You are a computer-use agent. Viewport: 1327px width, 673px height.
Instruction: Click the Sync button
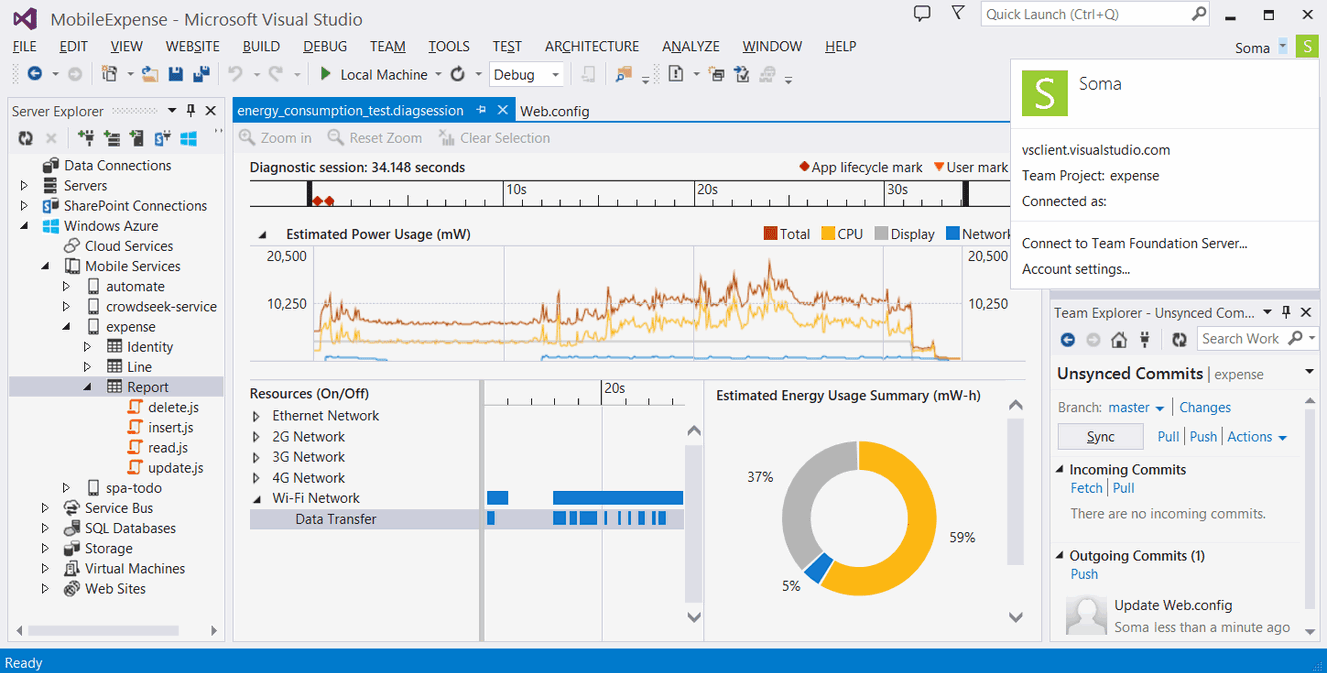1100,437
